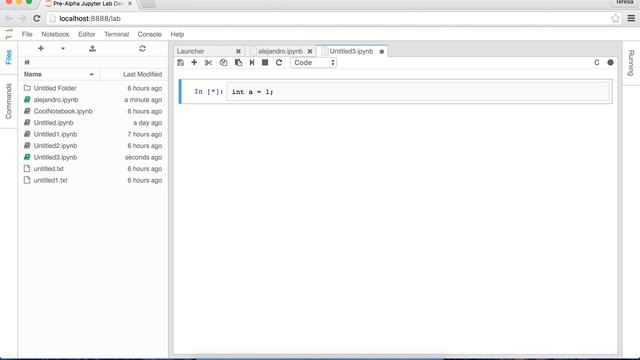Screen dimensions: 640x360
Task: Click the kernel busy status circle
Action: [610, 62]
